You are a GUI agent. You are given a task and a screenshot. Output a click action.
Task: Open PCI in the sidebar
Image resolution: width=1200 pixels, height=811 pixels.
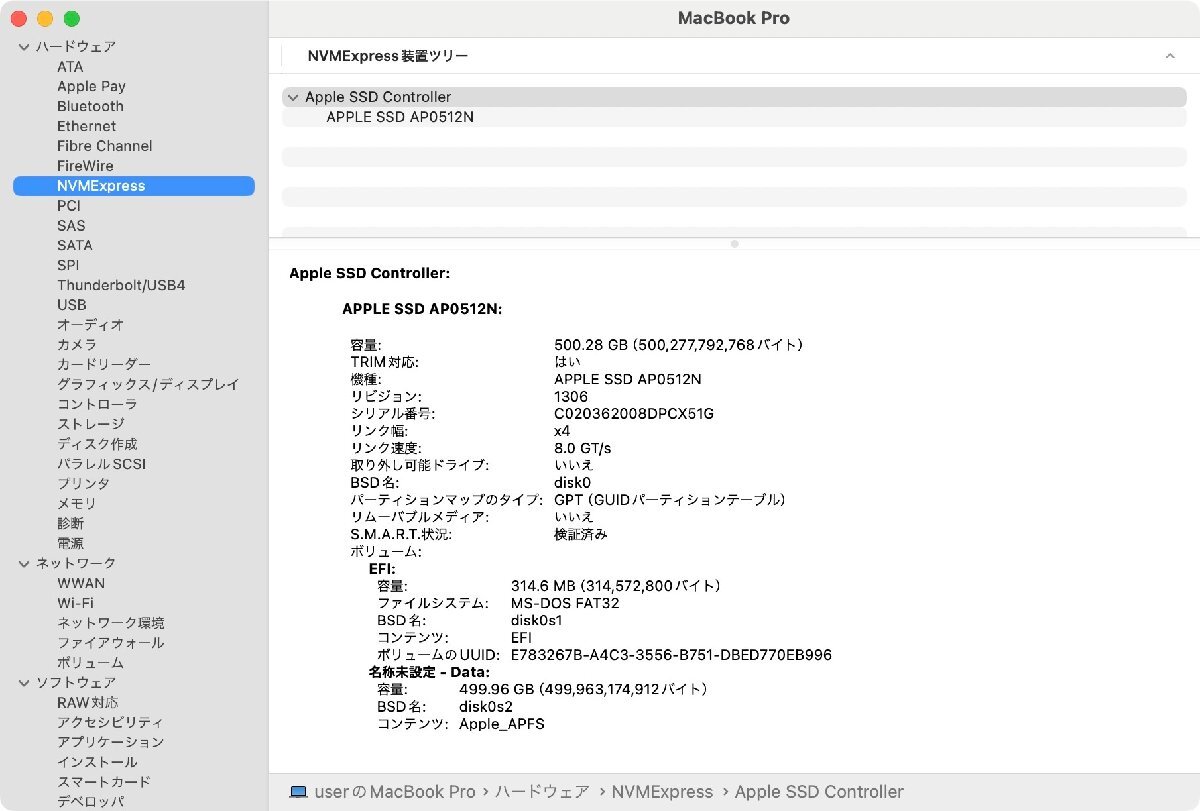pyautogui.click(x=69, y=205)
